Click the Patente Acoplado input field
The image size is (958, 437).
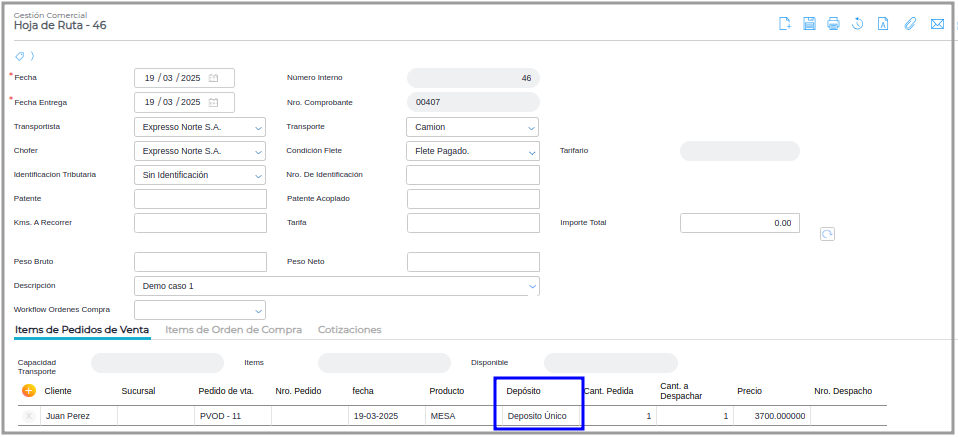[474, 199]
